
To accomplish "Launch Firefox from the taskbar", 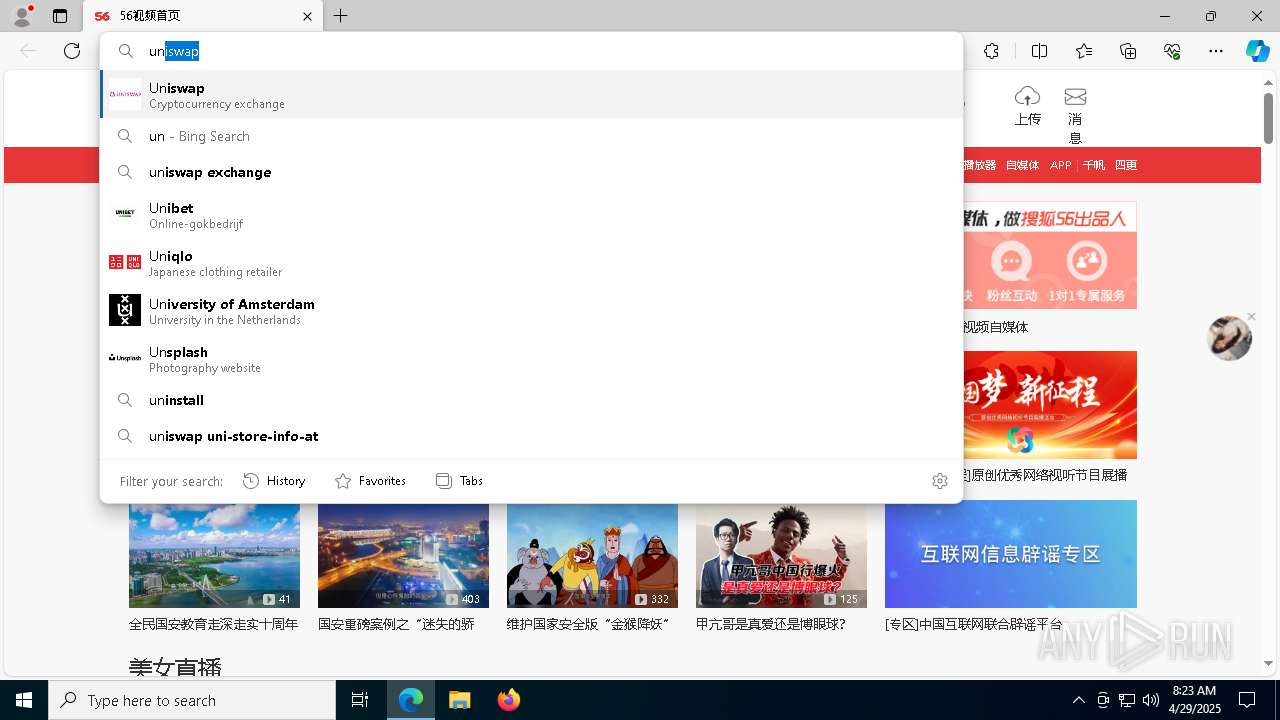I will [x=509, y=700].
